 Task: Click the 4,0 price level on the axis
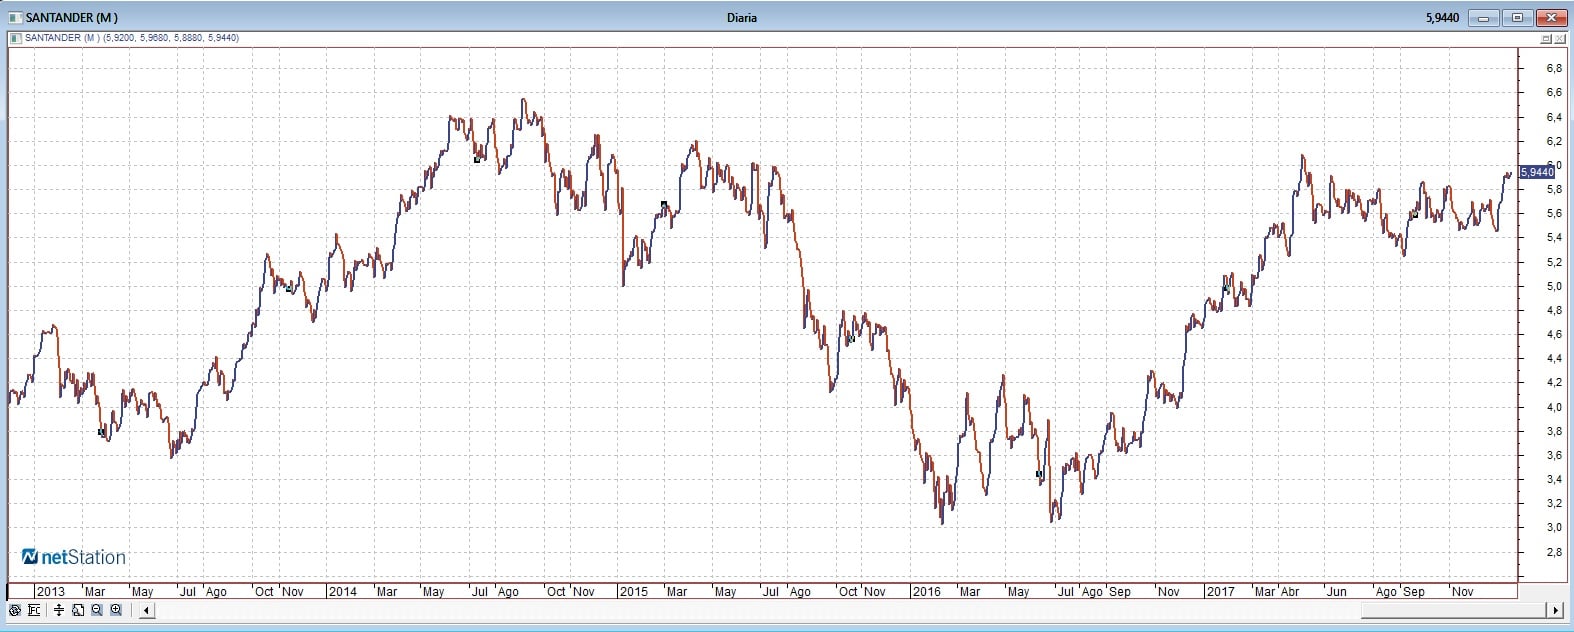[x=1554, y=407]
